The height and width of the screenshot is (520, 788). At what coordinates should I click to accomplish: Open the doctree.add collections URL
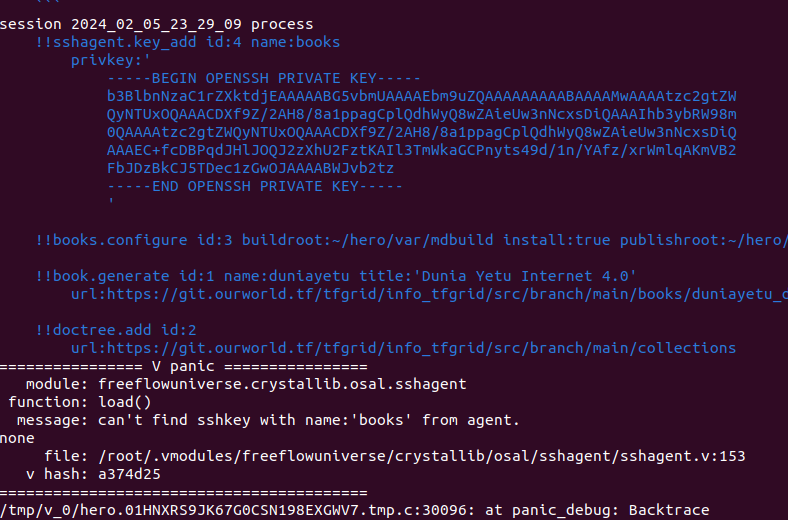(x=403, y=348)
